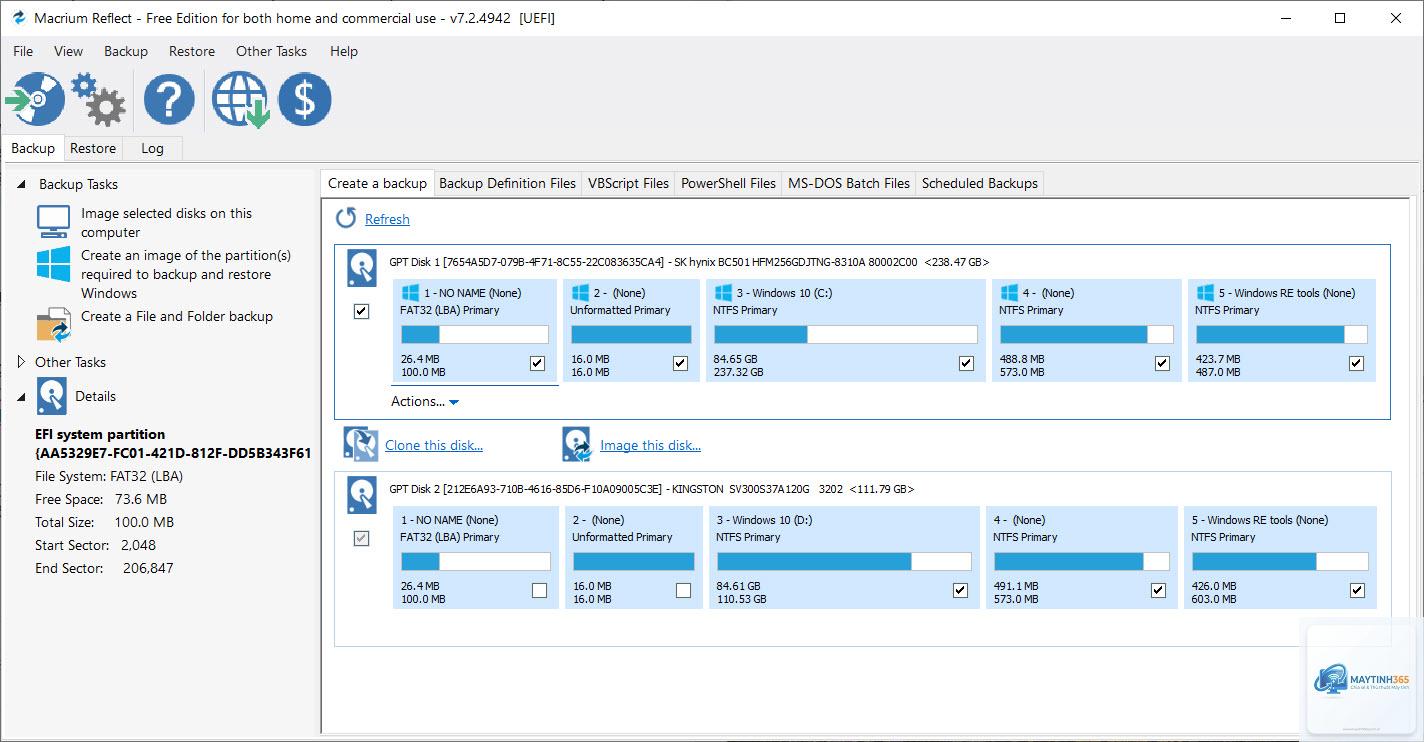Open the Other Tasks menu
1424x742 pixels.
(272, 51)
